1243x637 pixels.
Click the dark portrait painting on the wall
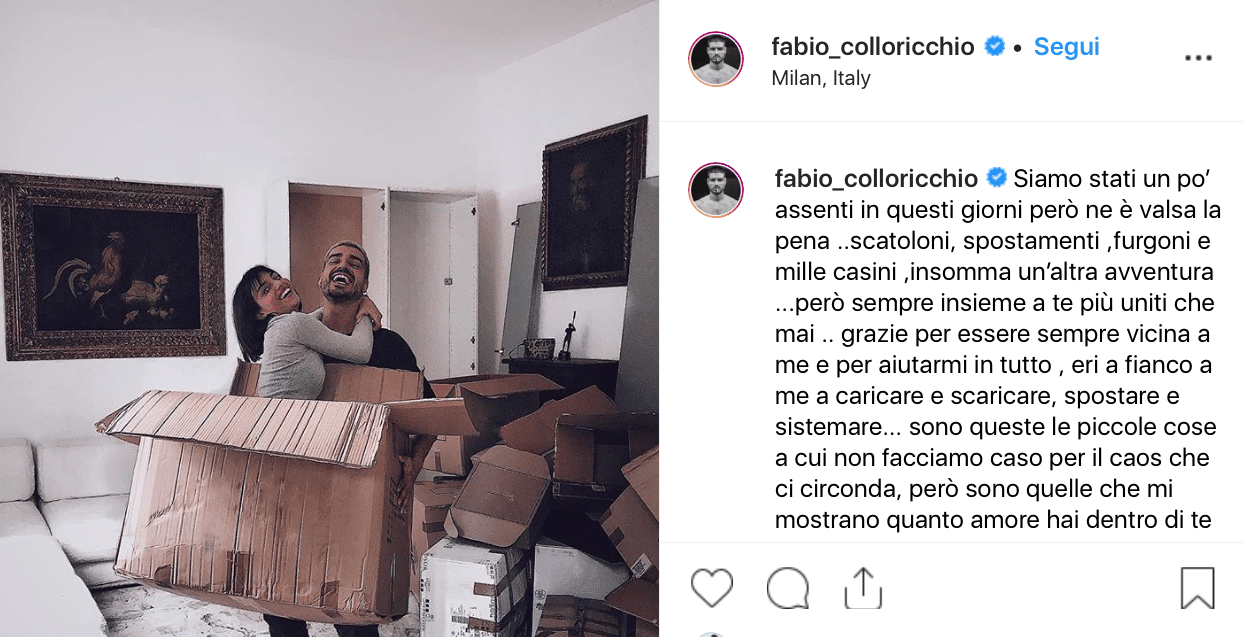coord(594,203)
